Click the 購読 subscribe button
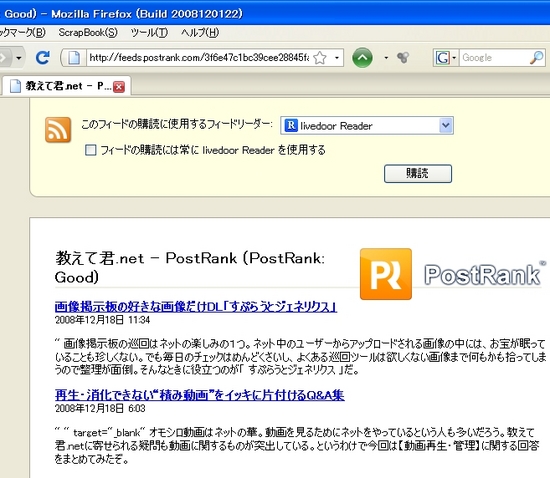Image resolution: width=550 pixels, height=478 pixels. 418,173
